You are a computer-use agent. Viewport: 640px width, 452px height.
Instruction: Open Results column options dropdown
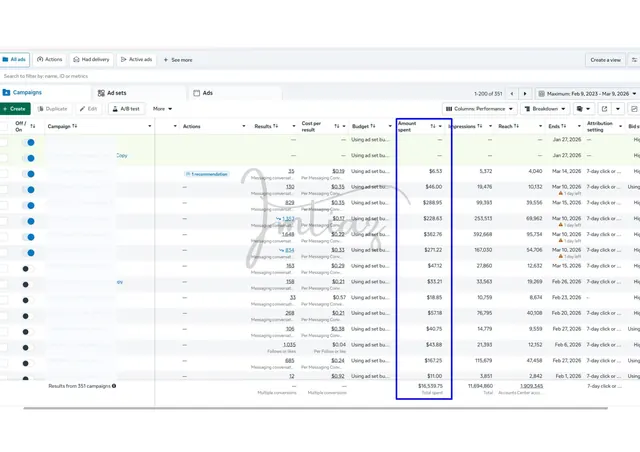click(x=294, y=127)
